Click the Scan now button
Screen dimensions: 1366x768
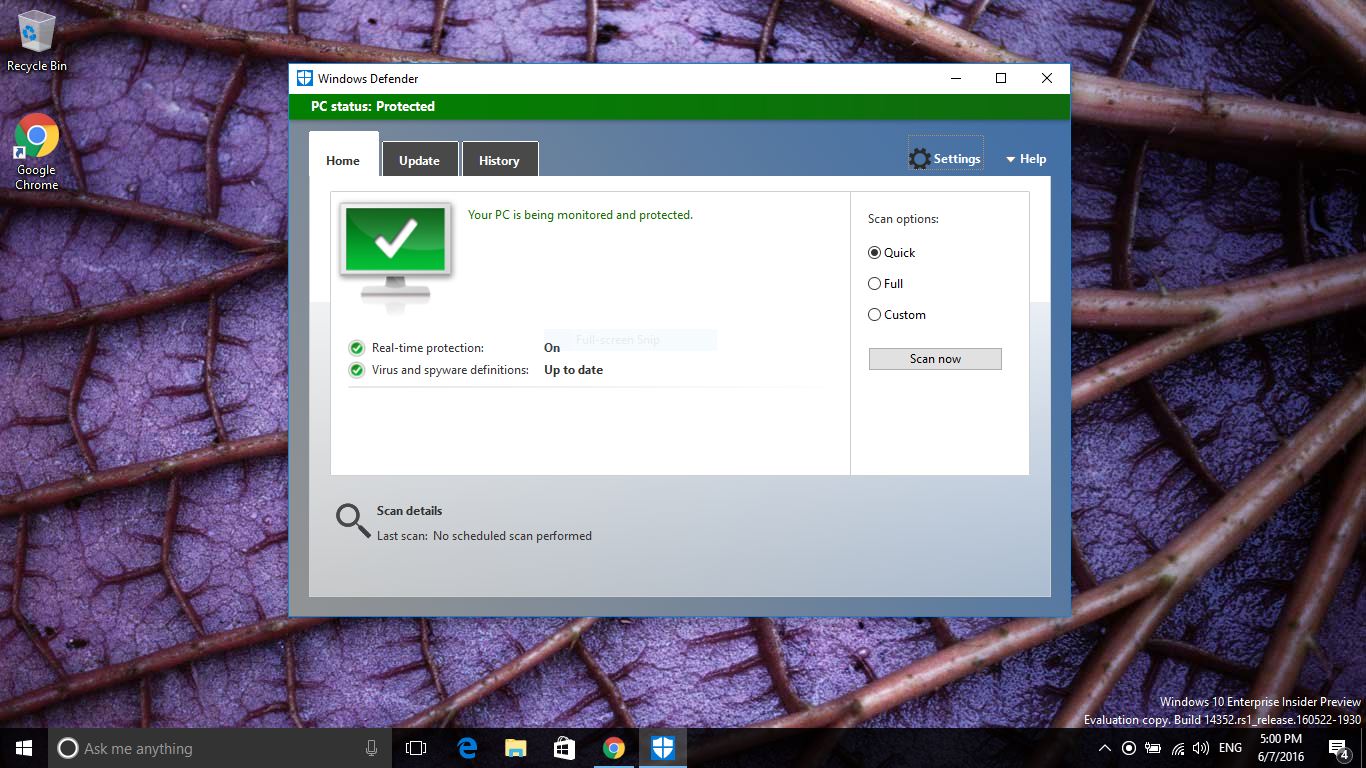(934, 358)
